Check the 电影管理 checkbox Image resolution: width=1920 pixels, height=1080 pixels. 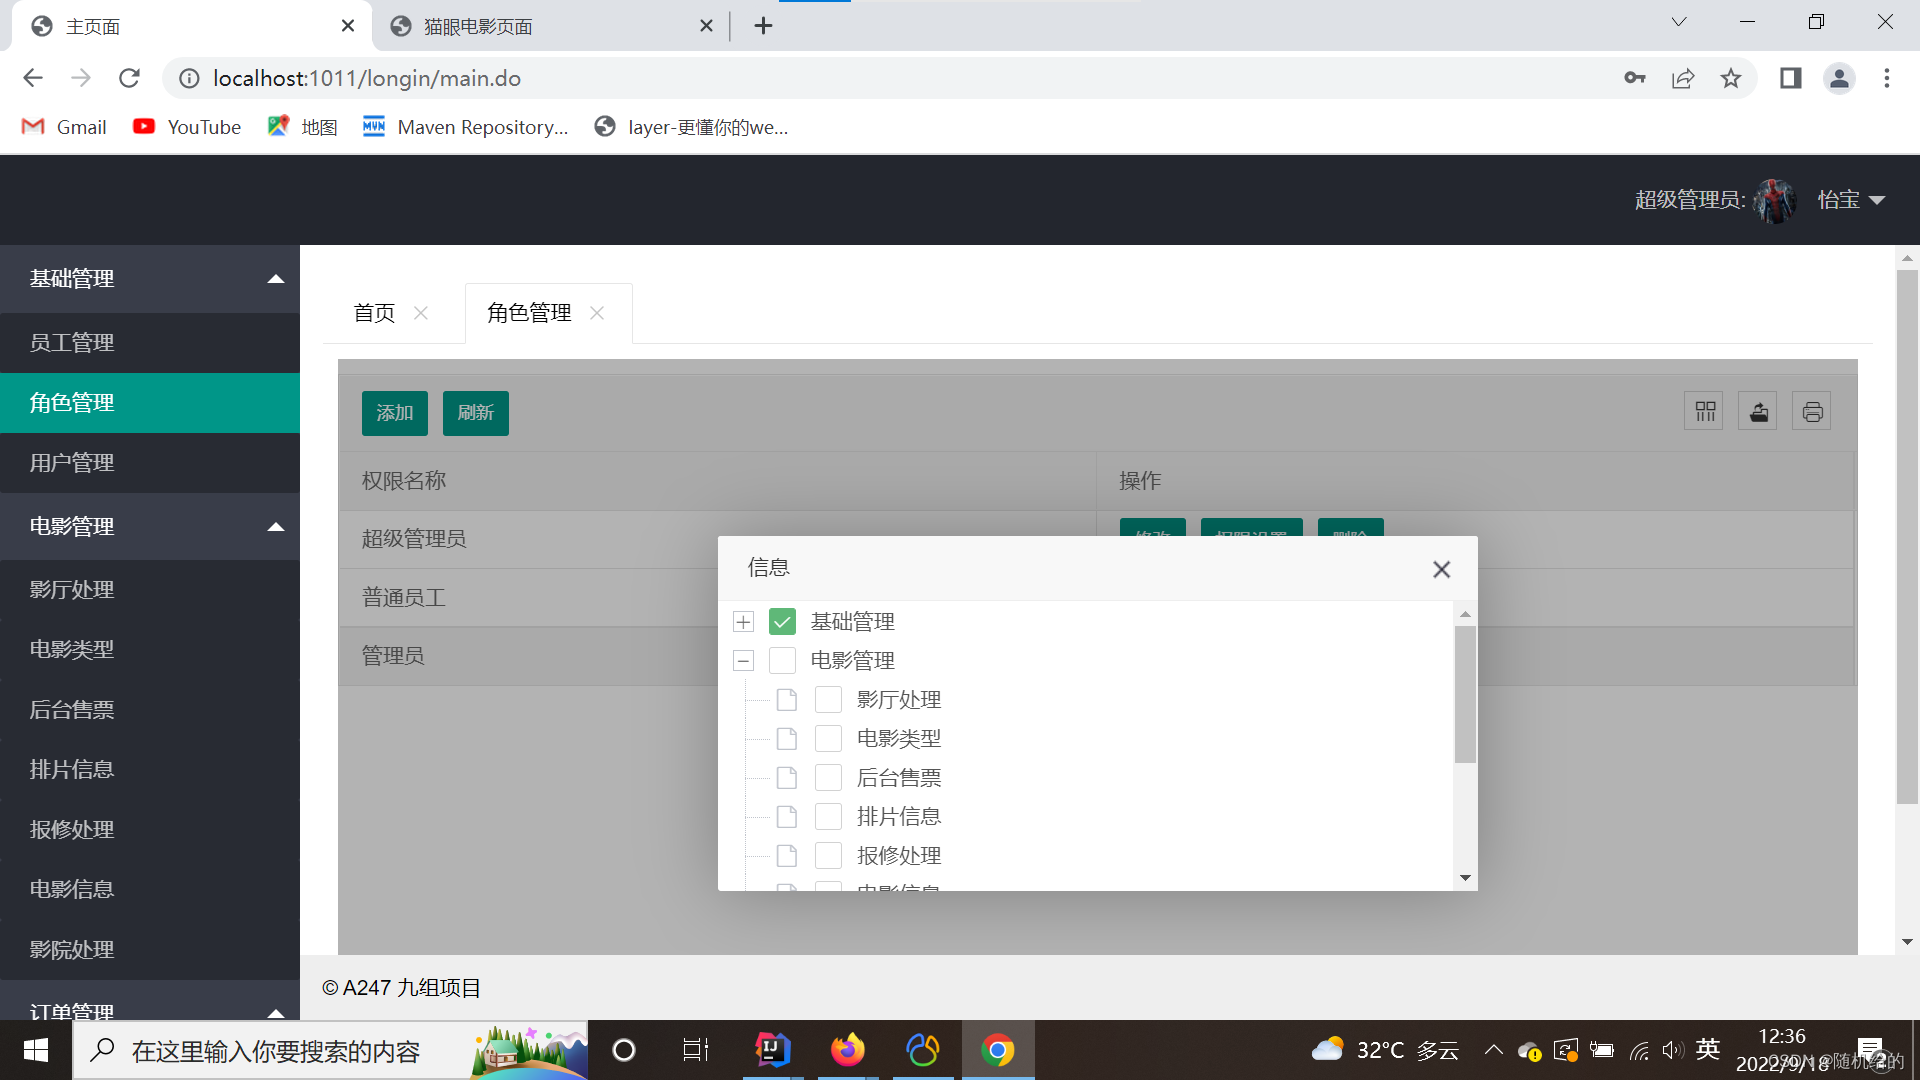coord(782,661)
